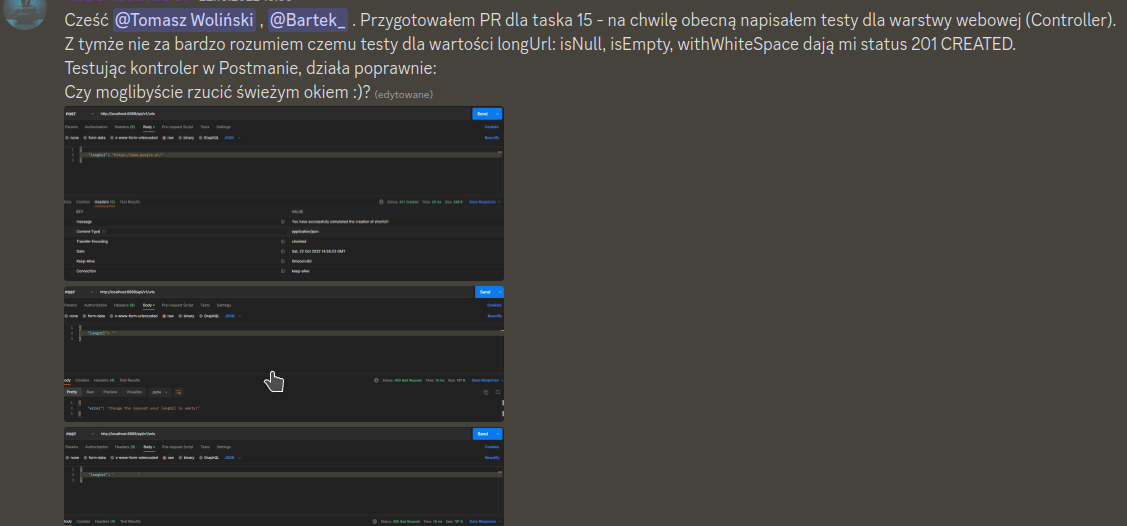The height and width of the screenshot is (526, 1127).
Task: Click the @Tomasz Woliński mention
Action: click(x=183, y=19)
